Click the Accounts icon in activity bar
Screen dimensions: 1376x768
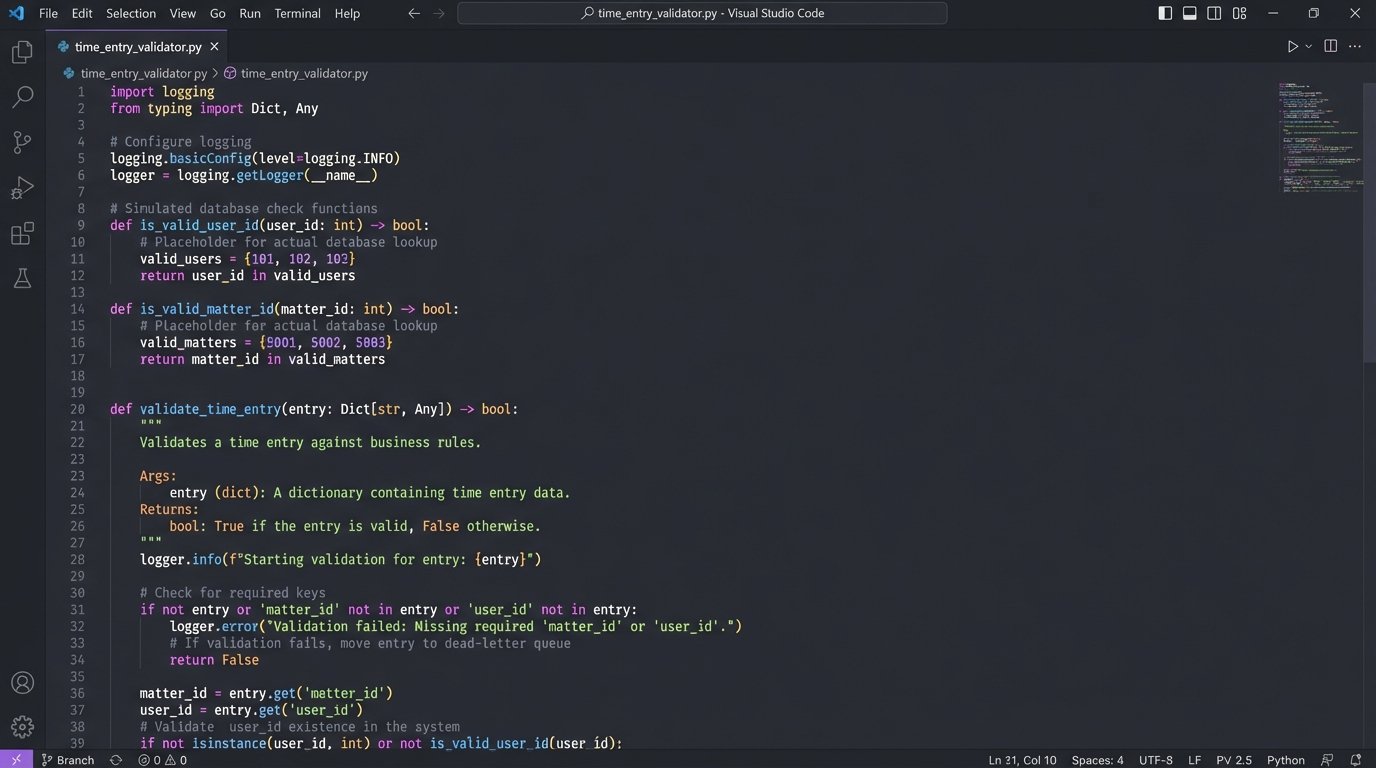click(22, 683)
